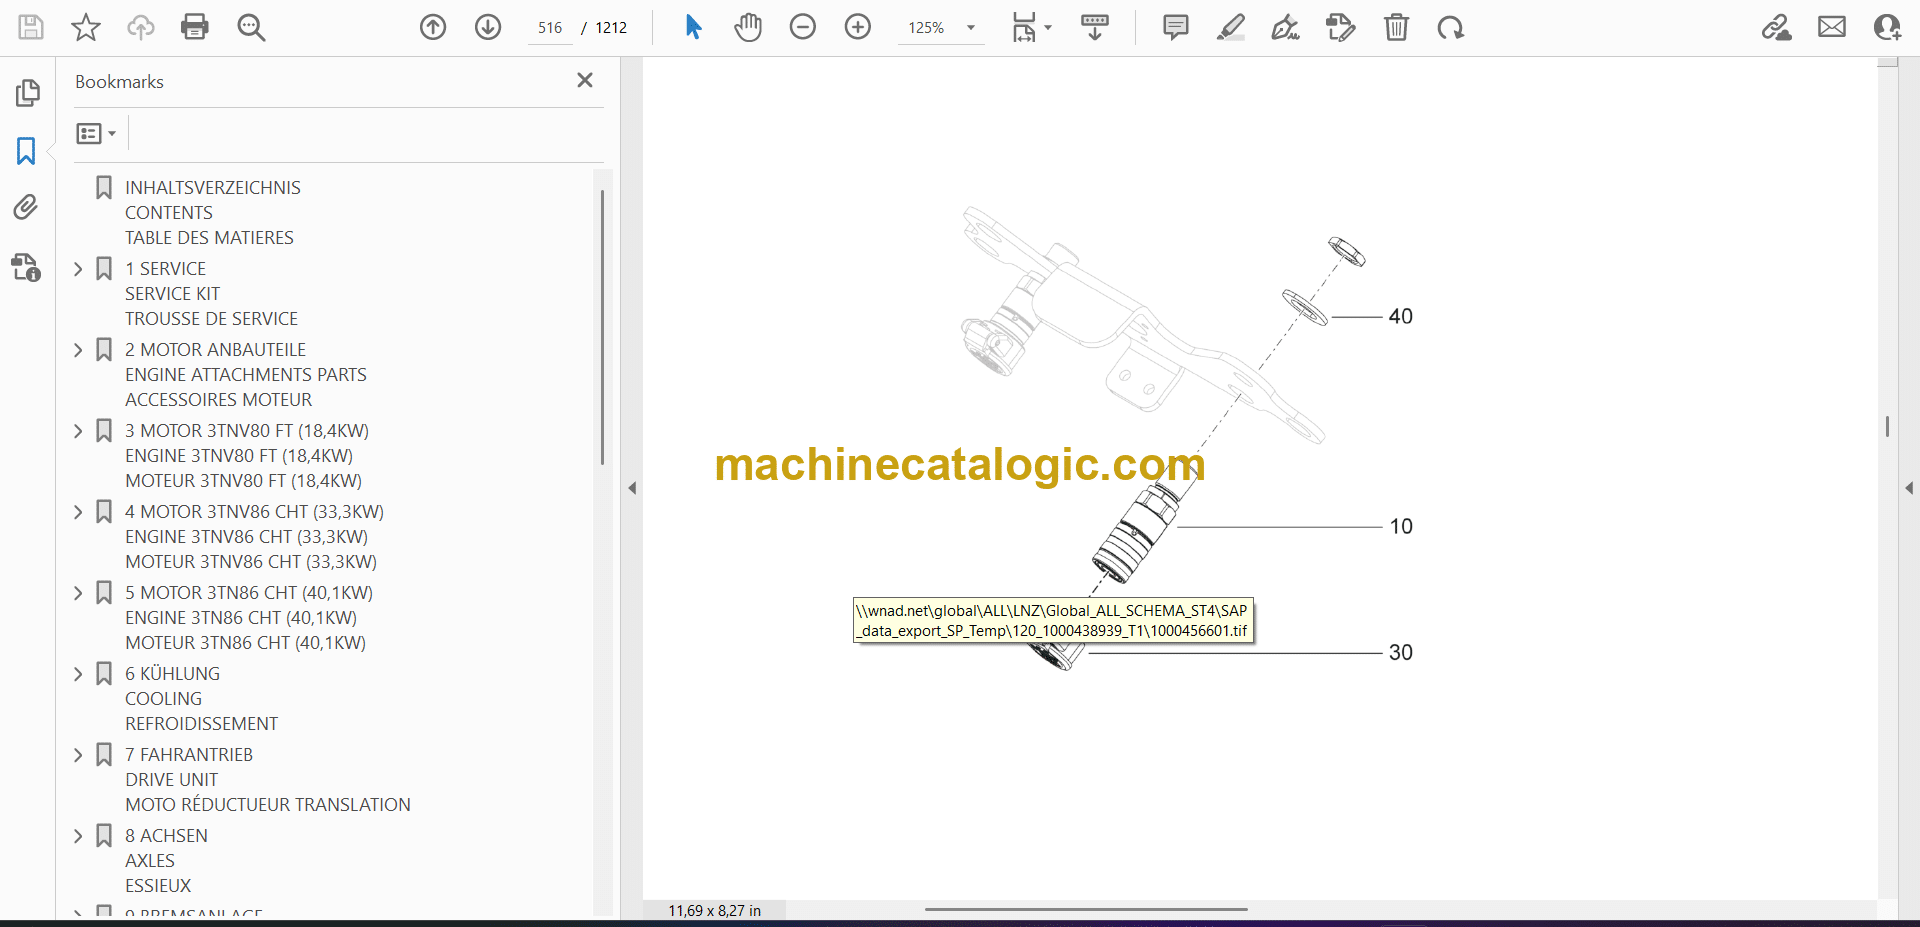Expand the 2 MOTOR ANBAUTEILE bookmark

tap(78, 350)
